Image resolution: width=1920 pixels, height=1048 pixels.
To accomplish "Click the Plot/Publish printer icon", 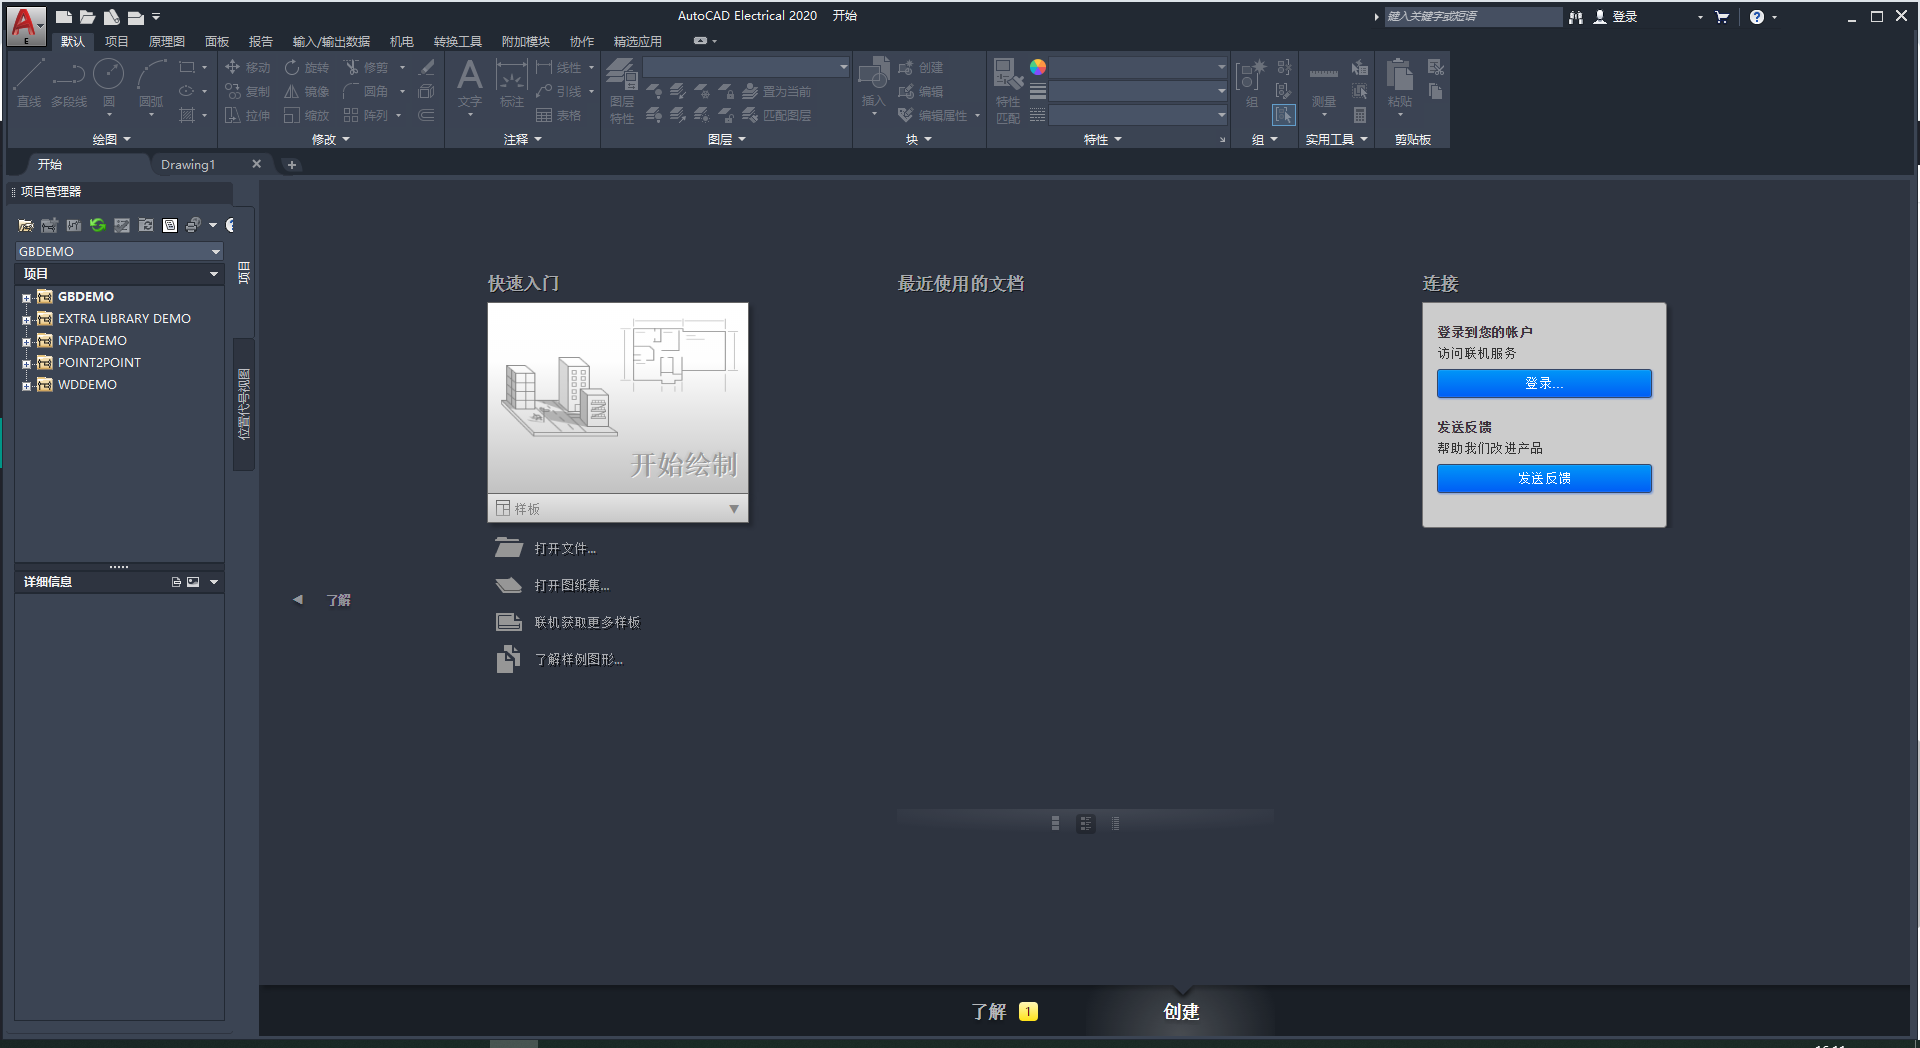I will pyautogui.click(x=193, y=225).
